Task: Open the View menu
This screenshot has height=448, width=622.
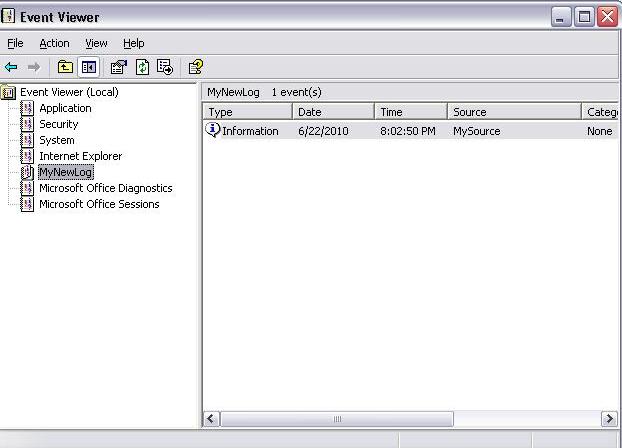Action: tap(96, 43)
